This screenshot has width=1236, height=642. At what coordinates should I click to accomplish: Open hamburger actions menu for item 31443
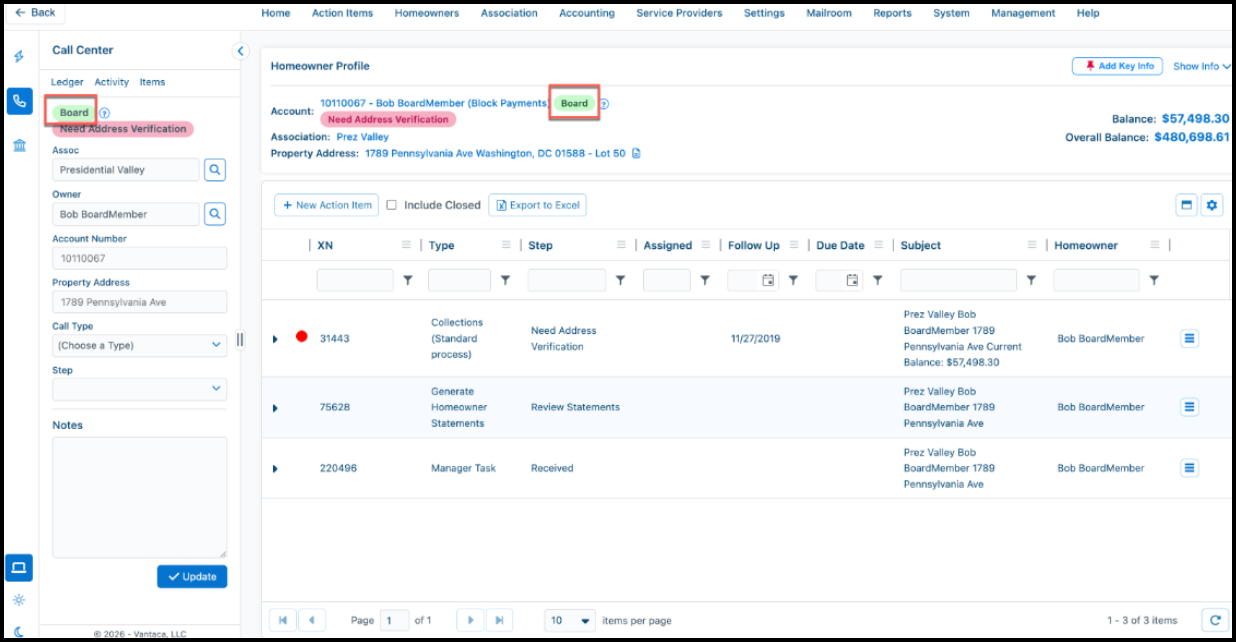pyautogui.click(x=1189, y=338)
